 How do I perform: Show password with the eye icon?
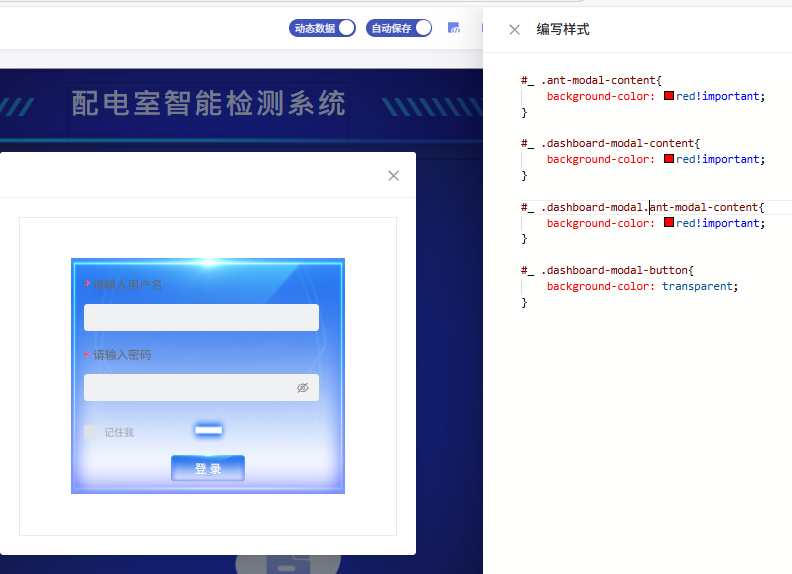click(303, 388)
